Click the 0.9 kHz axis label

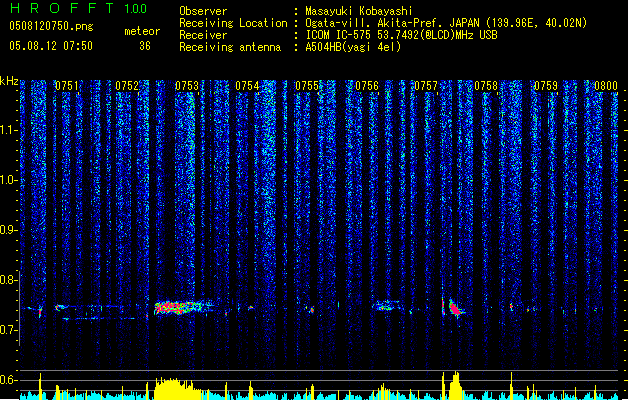click(x=7, y=230)
